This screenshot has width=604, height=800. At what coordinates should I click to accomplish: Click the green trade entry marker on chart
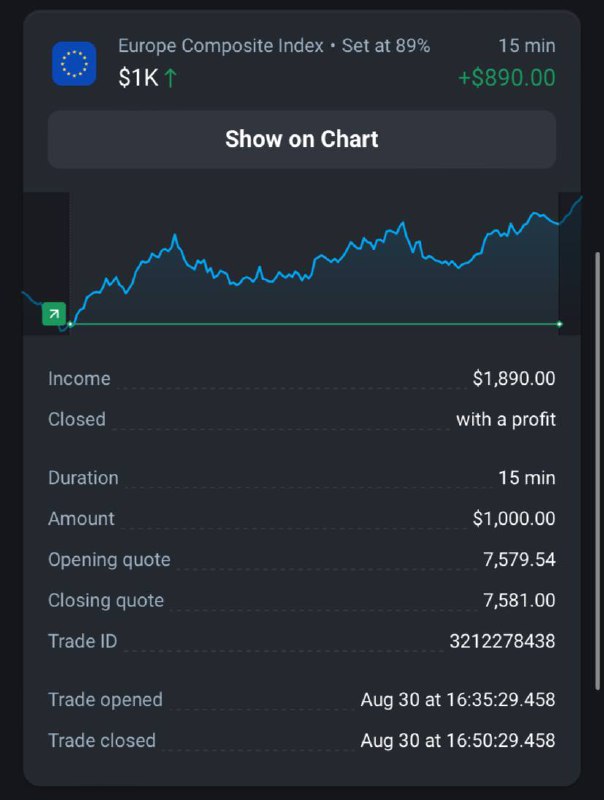coord(54,314)
